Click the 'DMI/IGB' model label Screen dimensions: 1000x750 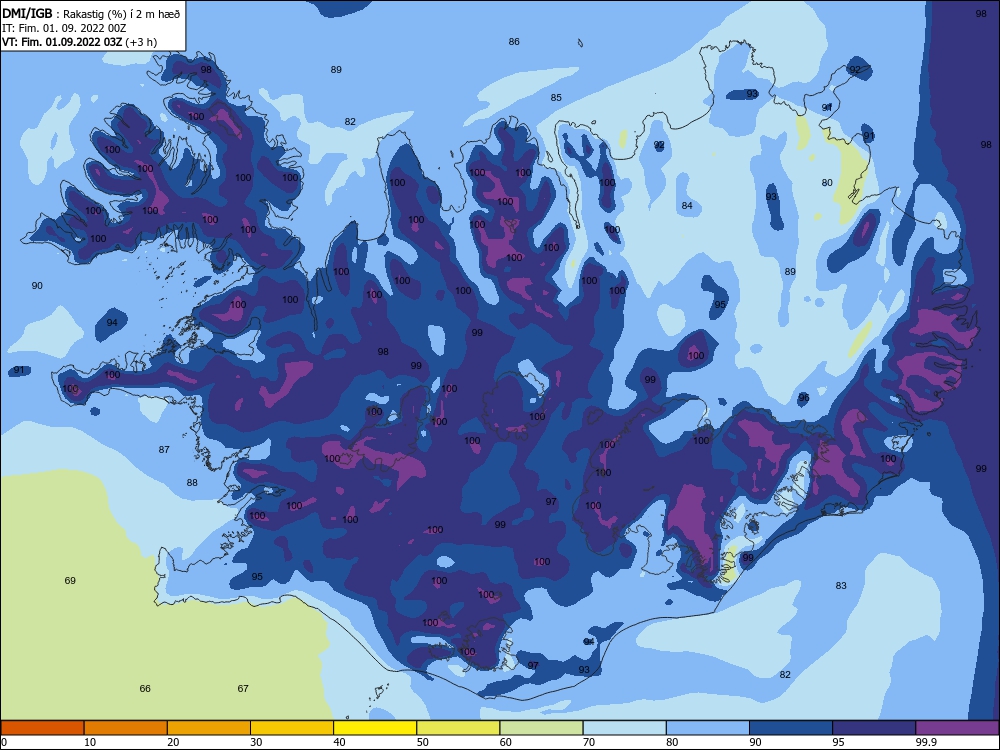point(27,14)
